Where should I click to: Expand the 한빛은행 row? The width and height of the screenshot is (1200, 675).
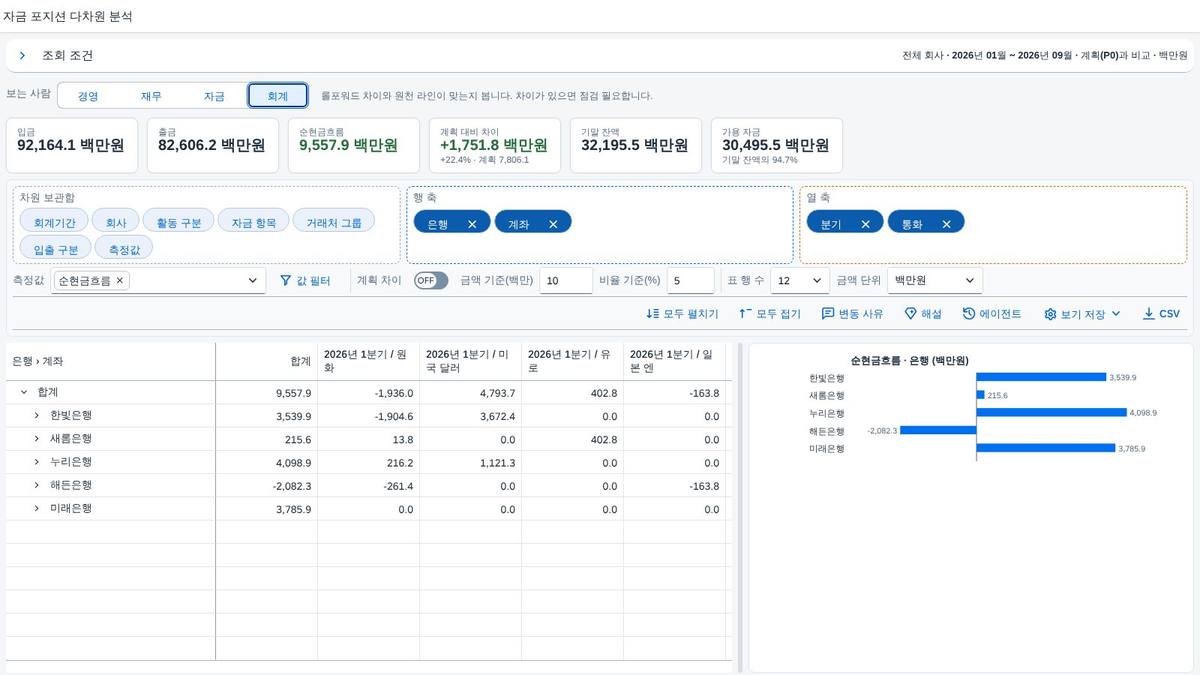[36, 416]
